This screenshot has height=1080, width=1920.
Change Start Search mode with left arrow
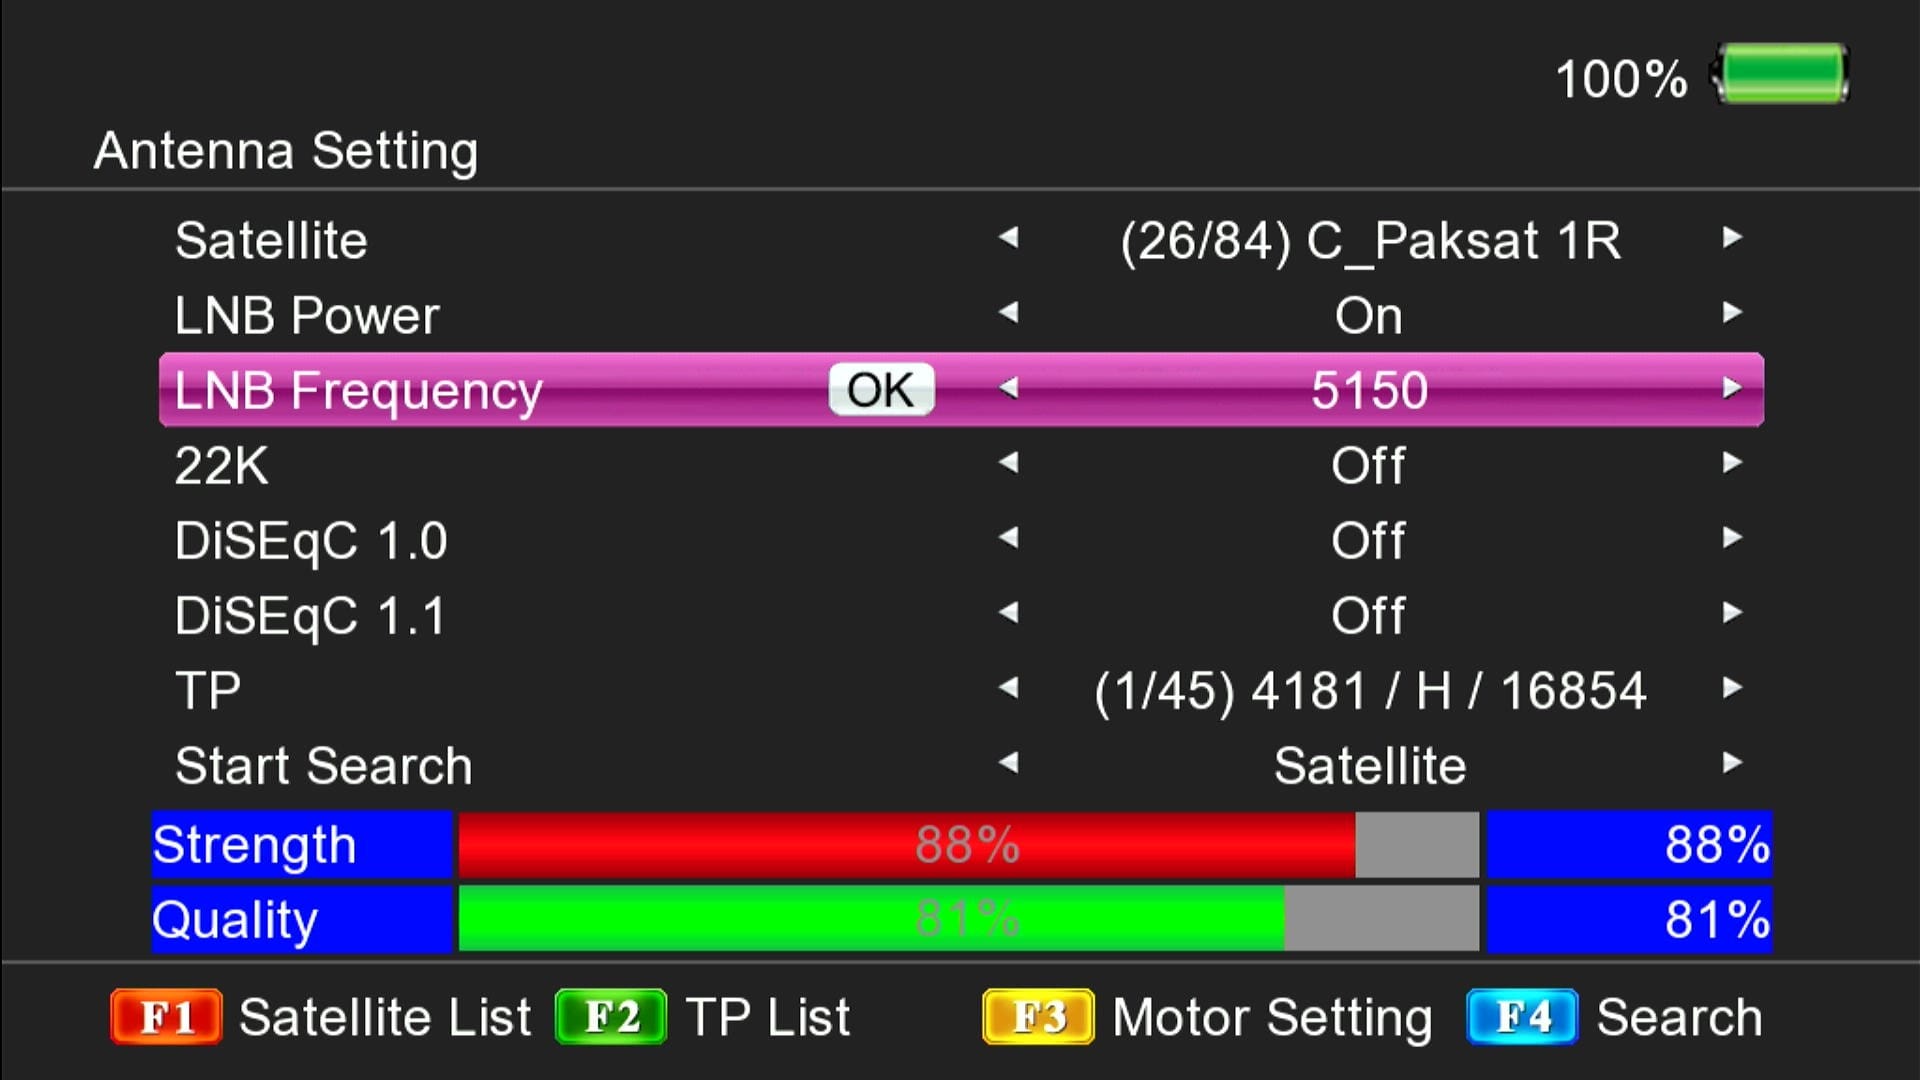[x=1008, y=763]
